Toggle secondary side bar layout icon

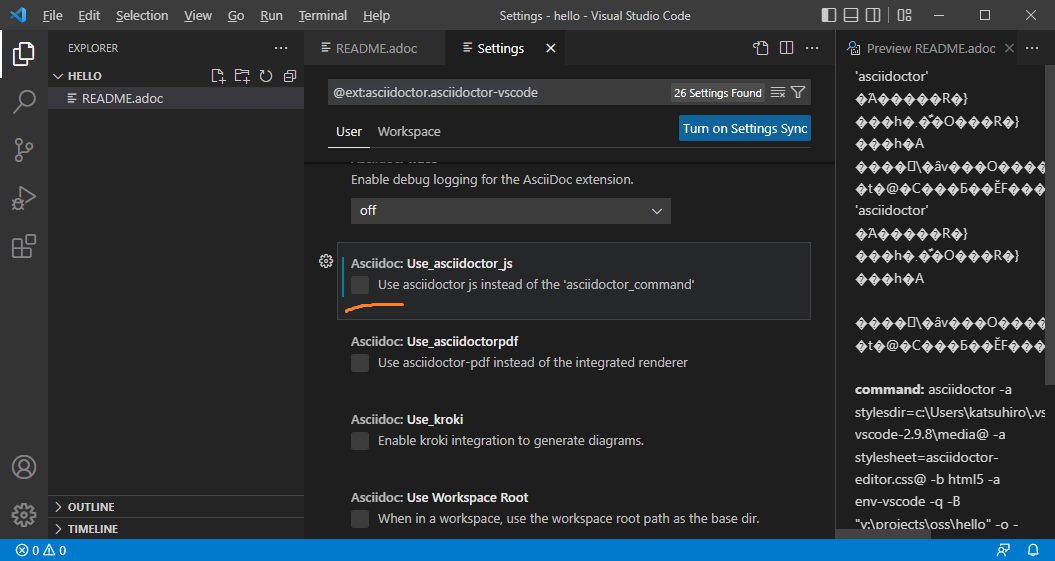pyautogui.click(x=873, y=15)
